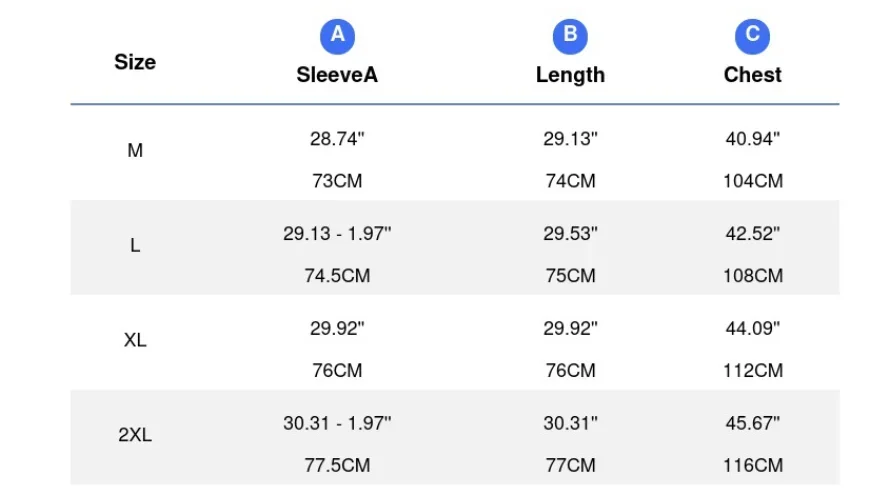Click the 75CM length measurement
The width and height of the screenshot is (891, 503).
(x=570, y=276)
